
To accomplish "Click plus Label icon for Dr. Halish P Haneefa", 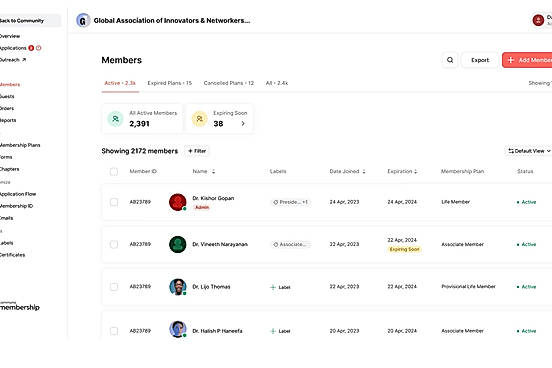I will (273, 331).
